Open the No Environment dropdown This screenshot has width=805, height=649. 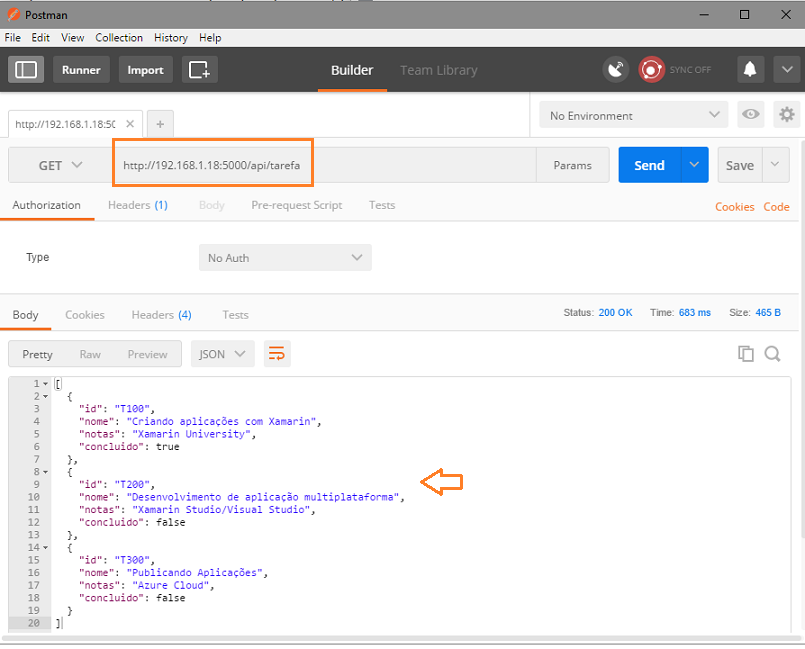pos(634,115)
